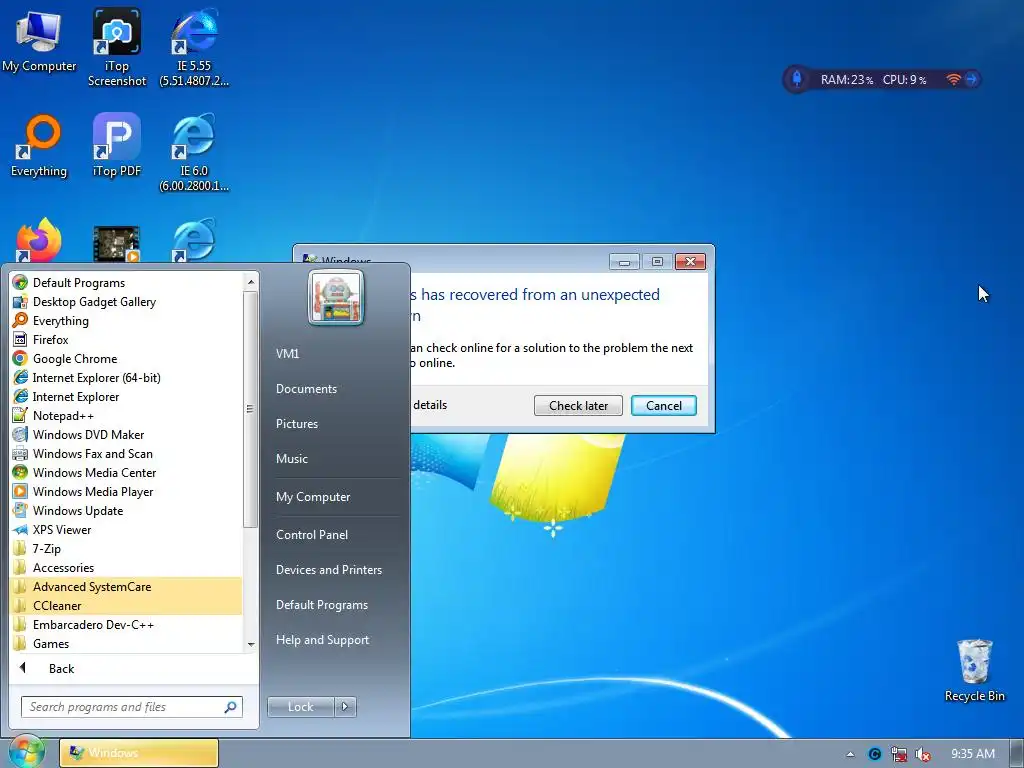Open Help and Support

click(x=323, y=640)
